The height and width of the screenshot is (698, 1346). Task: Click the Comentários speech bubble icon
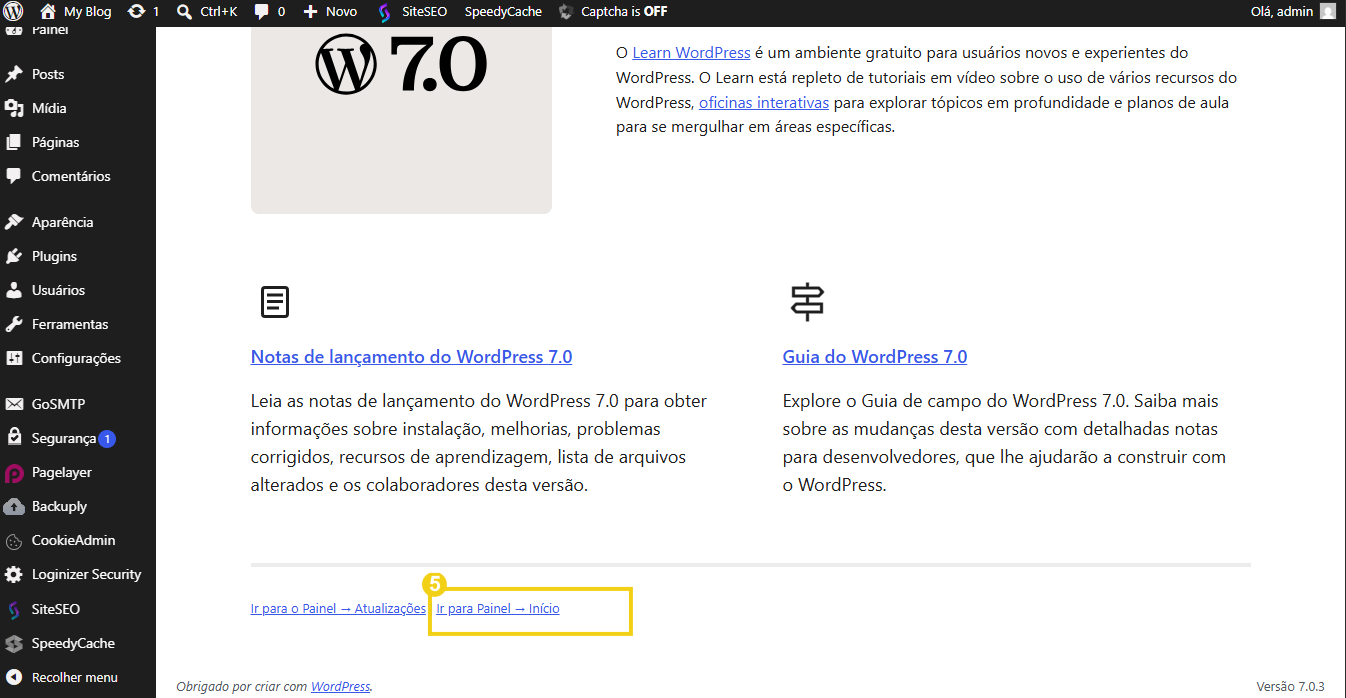point(14,176)
